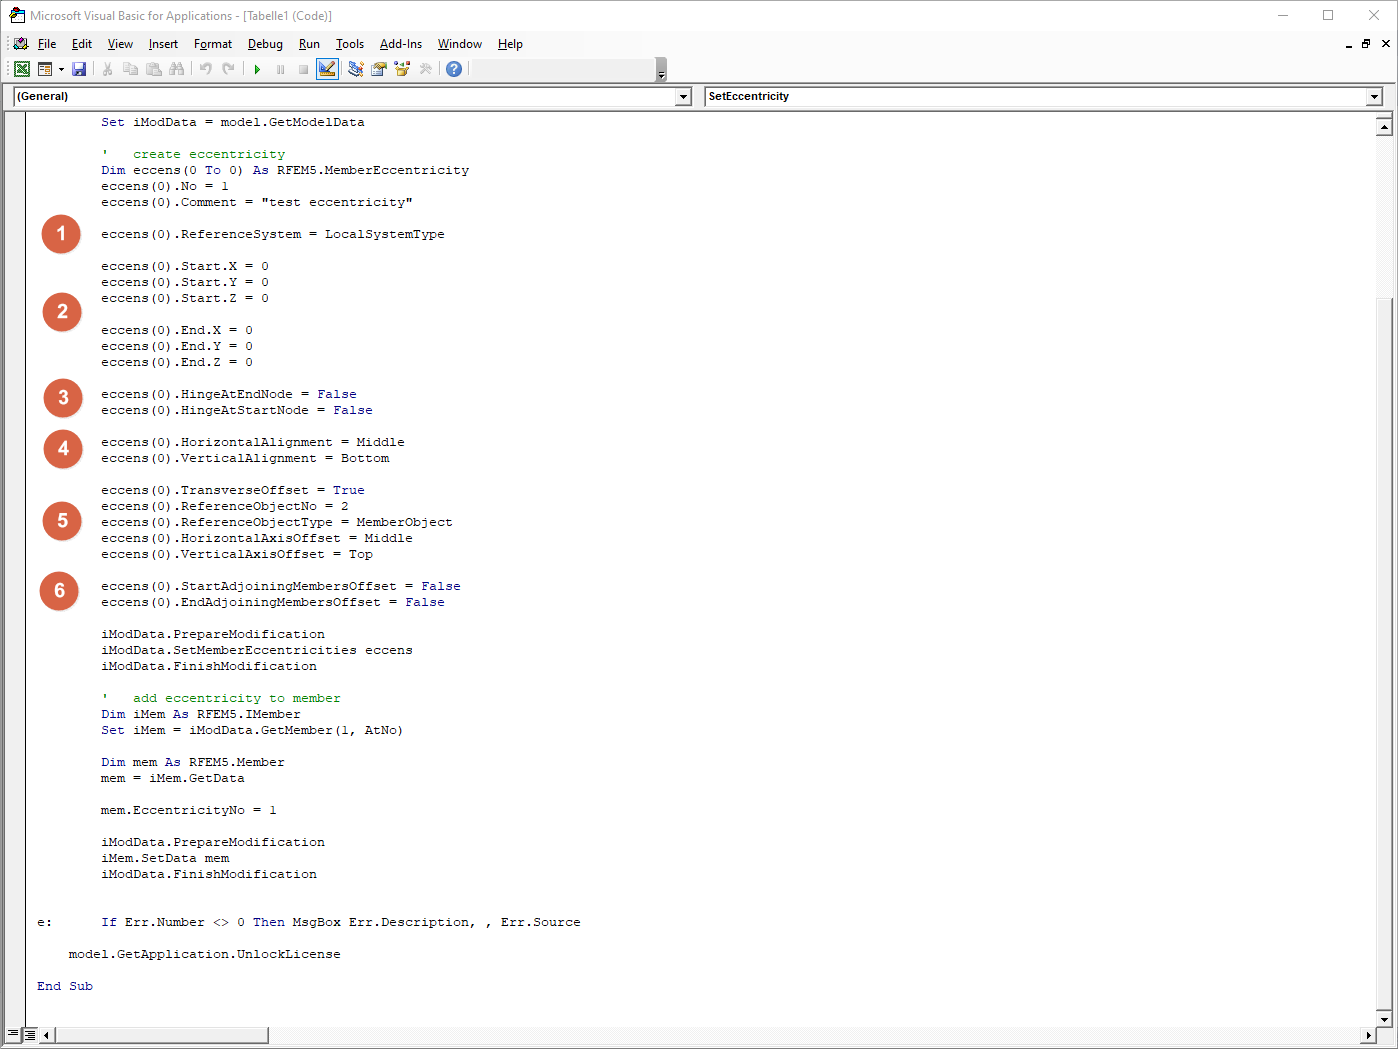The width and height of the screenshot is (1398, 1049).
Task: Click the vertical scrollbar thumb
Action: click(x=1384, y=654)
